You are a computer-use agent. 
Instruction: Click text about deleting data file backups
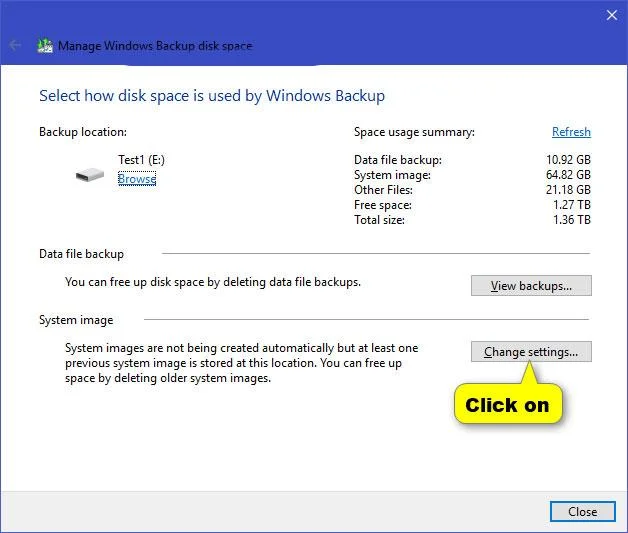(x=213, y=282)
